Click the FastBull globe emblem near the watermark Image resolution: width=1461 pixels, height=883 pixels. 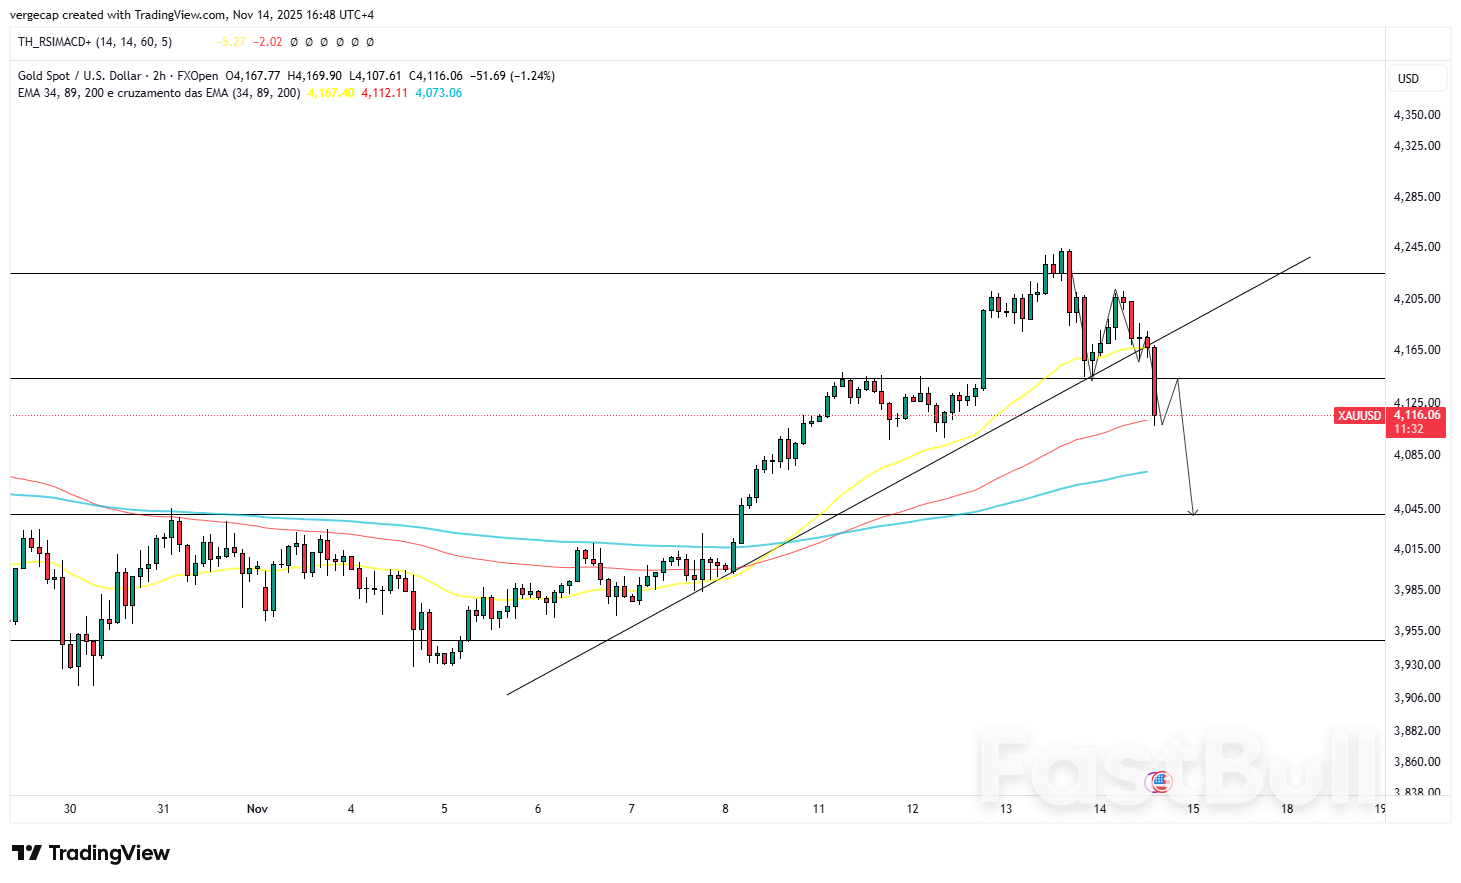point(1159,783)
